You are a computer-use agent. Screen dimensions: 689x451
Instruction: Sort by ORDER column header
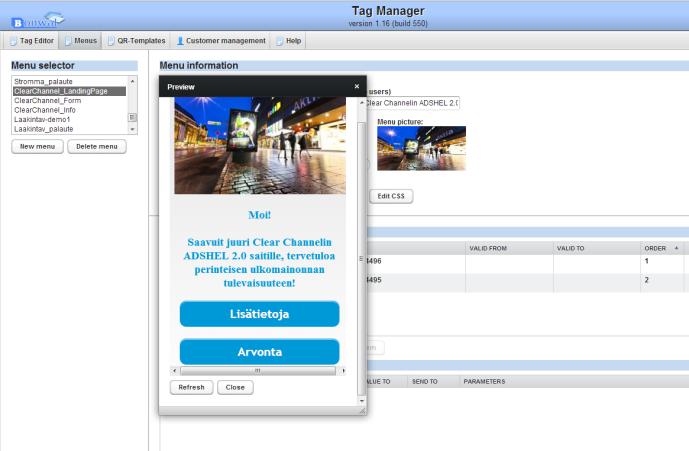[x=655, y=248]
